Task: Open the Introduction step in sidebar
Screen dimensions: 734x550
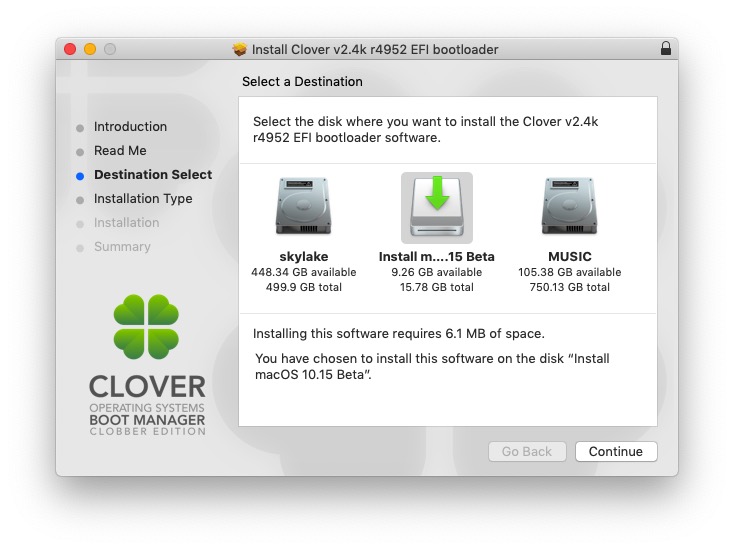Action: [x=130, y=127]
